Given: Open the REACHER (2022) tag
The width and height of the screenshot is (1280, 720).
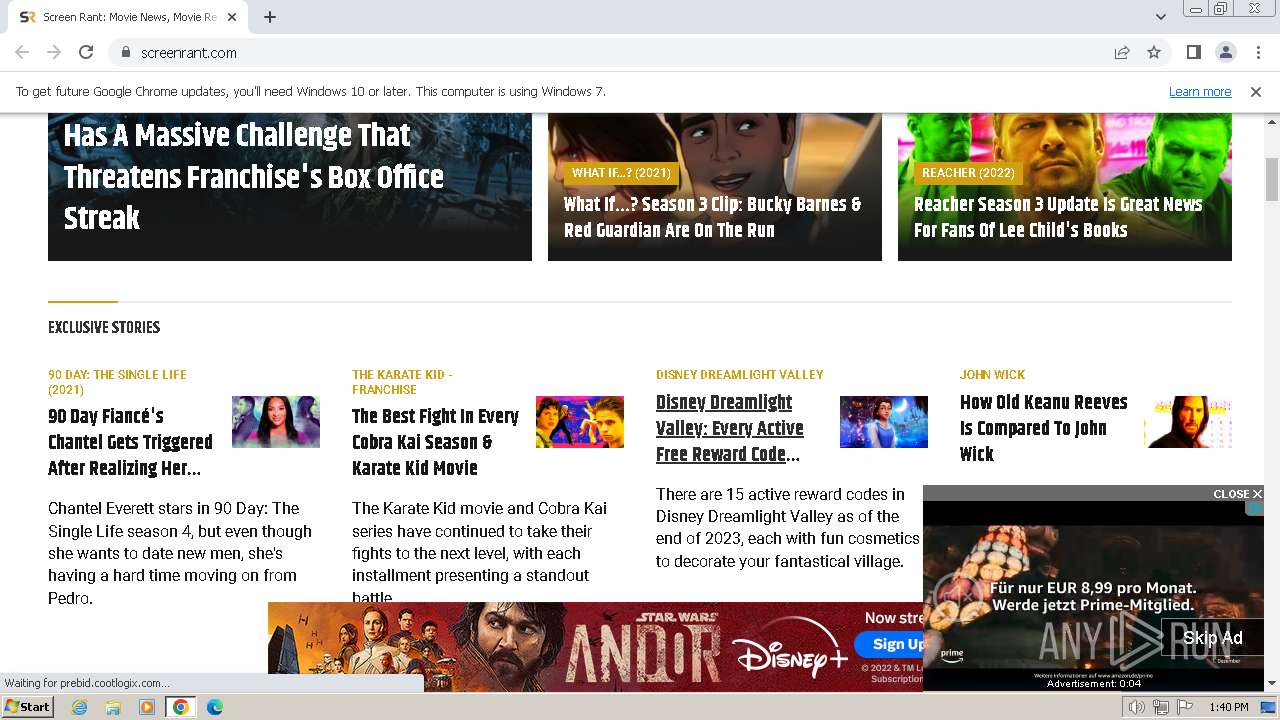Looking at the screenshot, I should pos(968,173).
